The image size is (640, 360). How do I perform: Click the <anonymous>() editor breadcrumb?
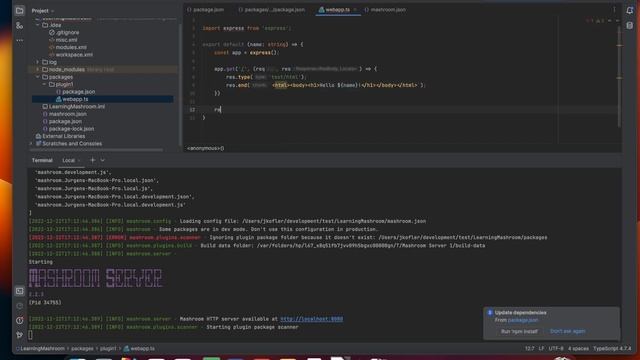[x=205, y=148]
